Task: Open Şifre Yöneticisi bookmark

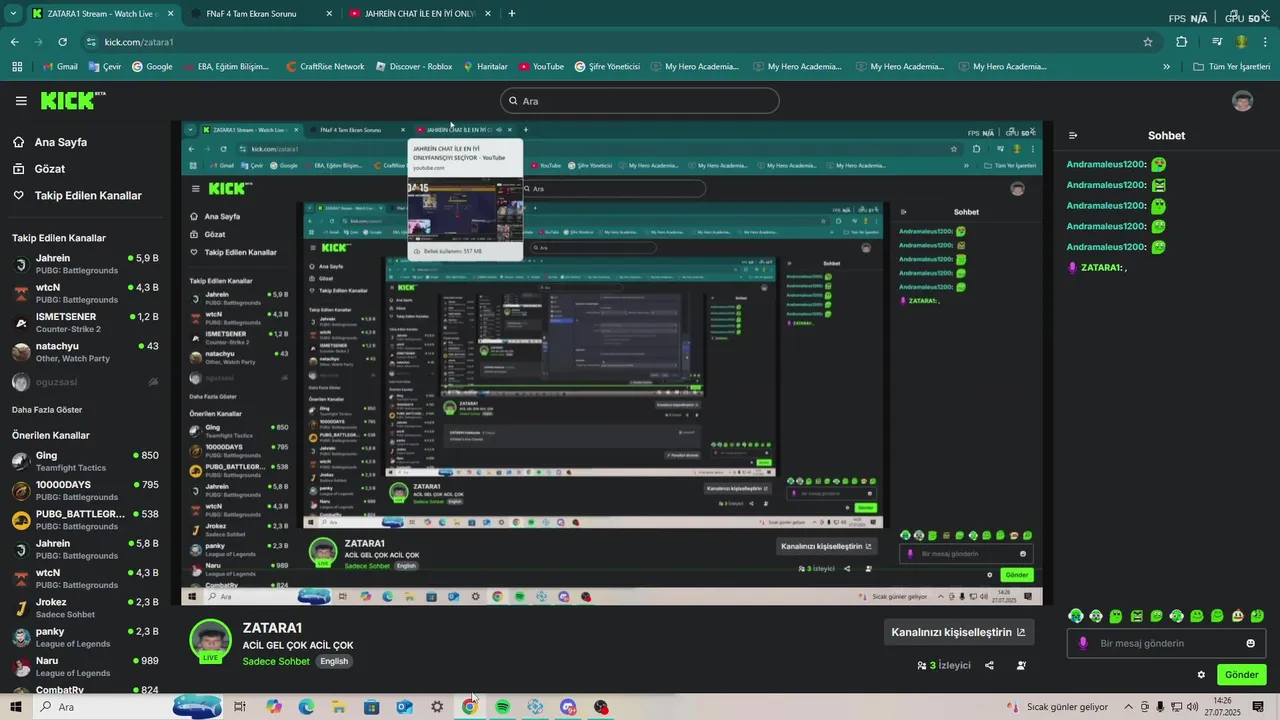Action: tap(607, 67)
